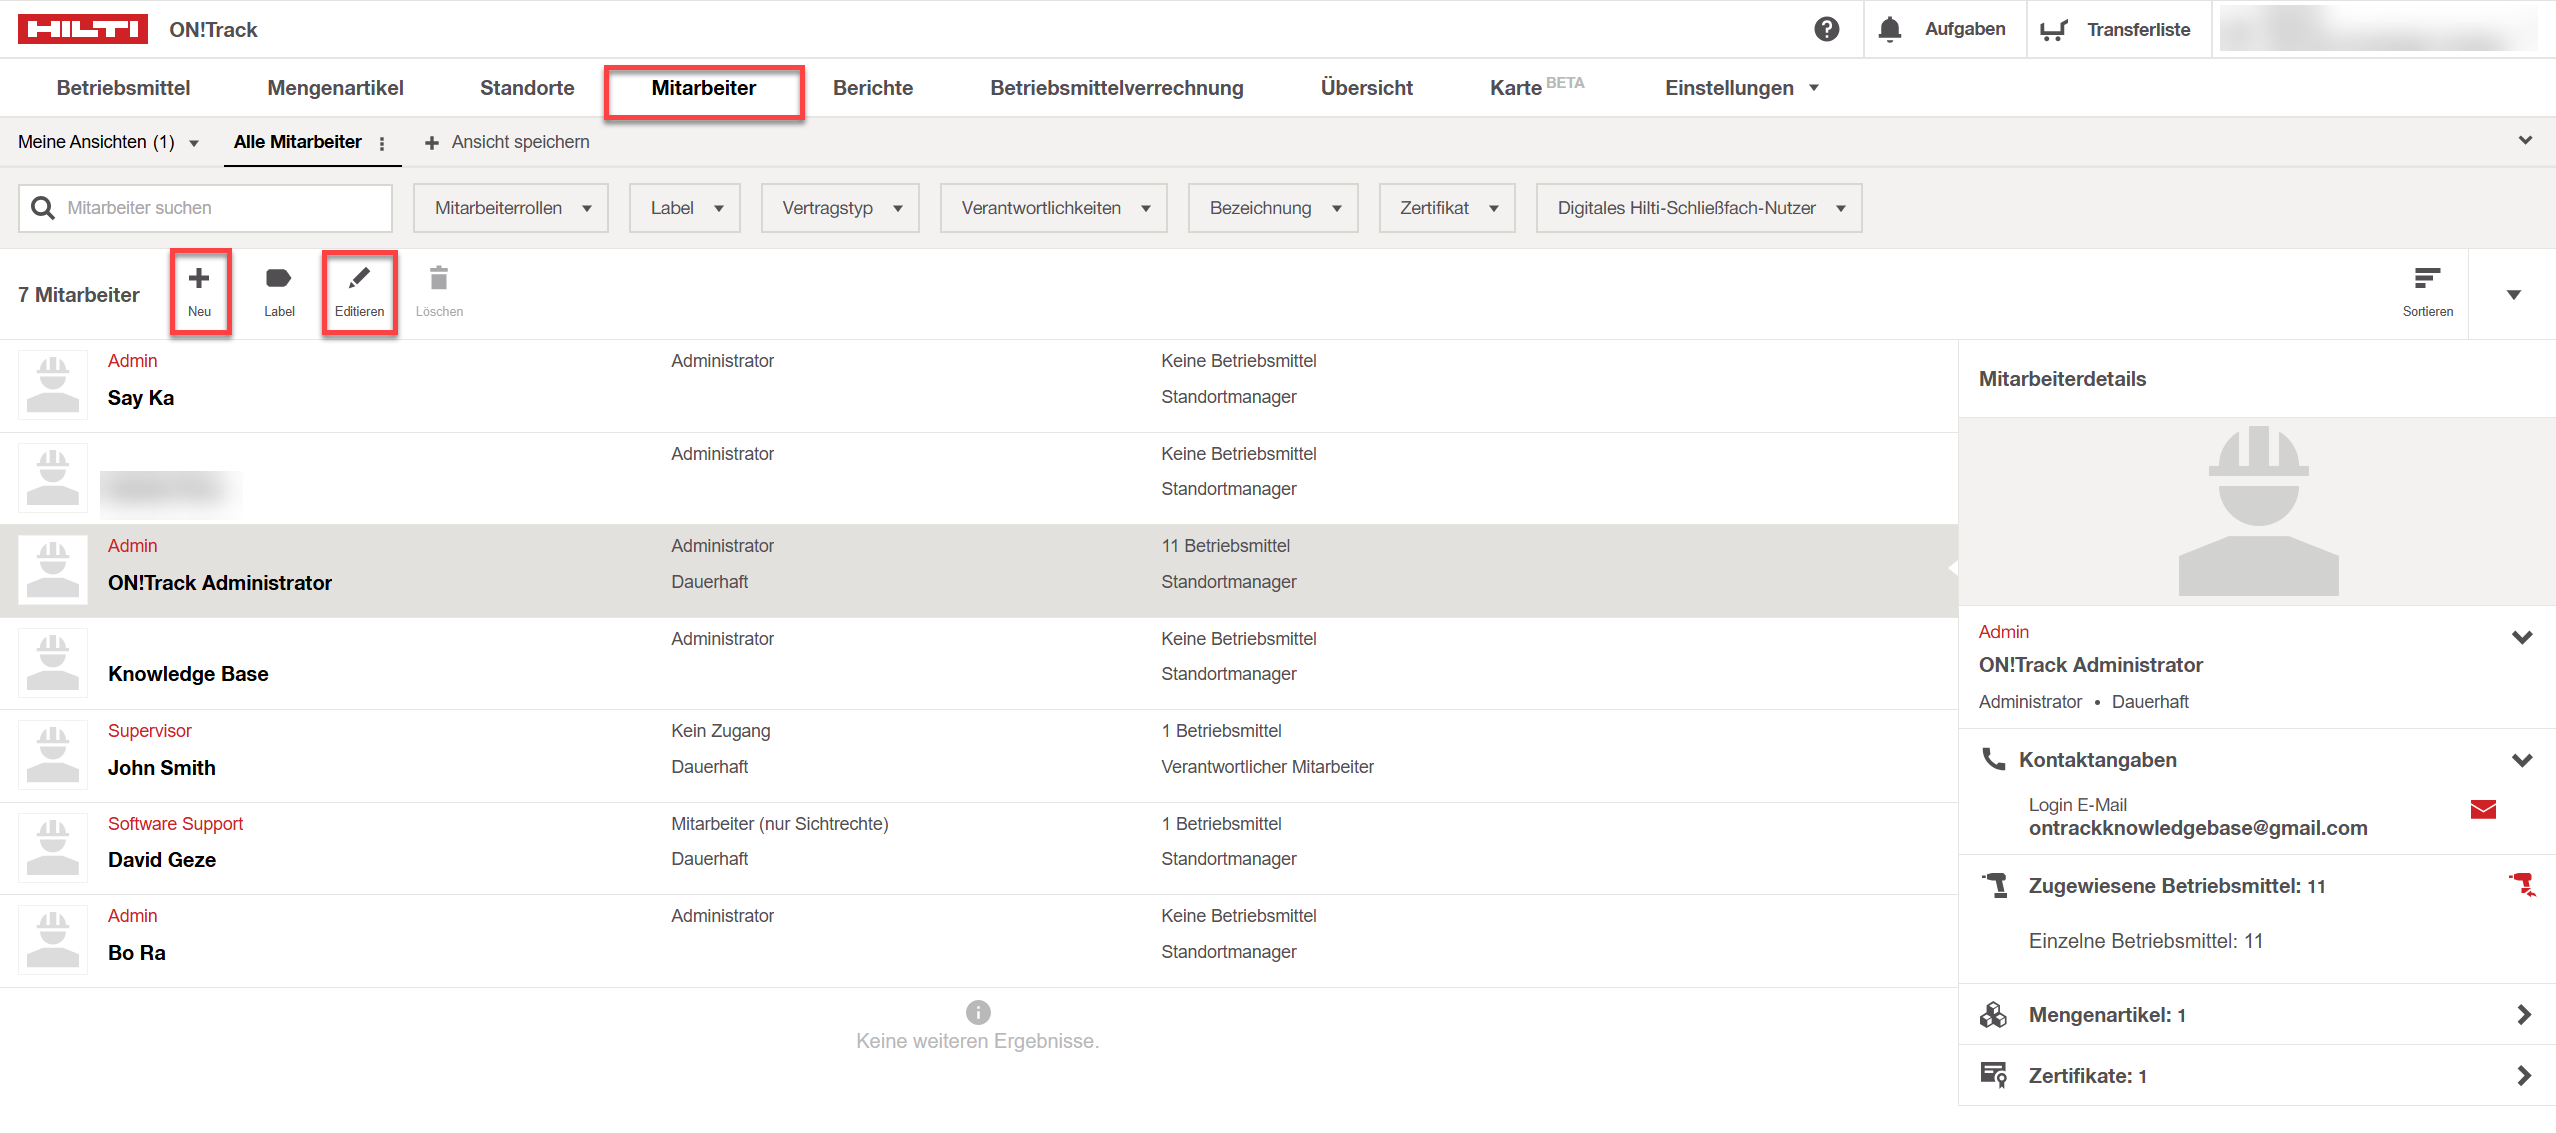2556x1133 pixels.
Task: Open Zertifikat filter dropdown
Action: point(1447,208)
